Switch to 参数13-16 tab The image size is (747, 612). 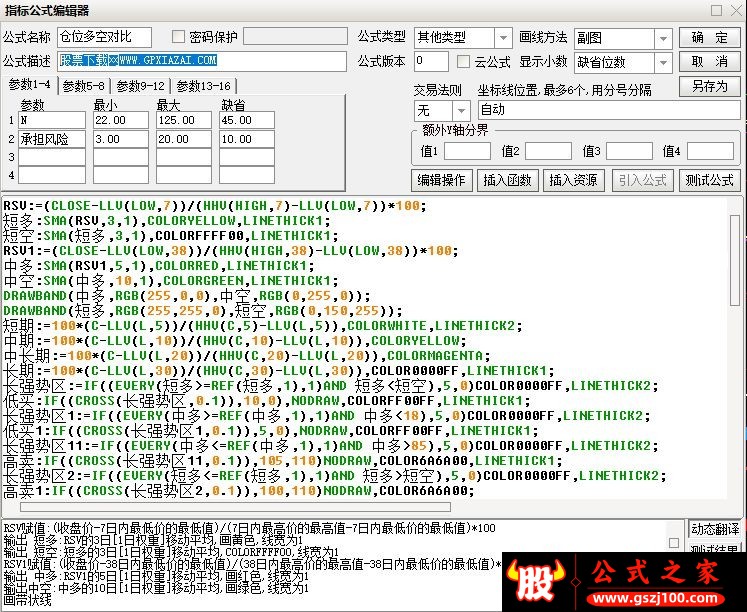(x=203, y=86)
